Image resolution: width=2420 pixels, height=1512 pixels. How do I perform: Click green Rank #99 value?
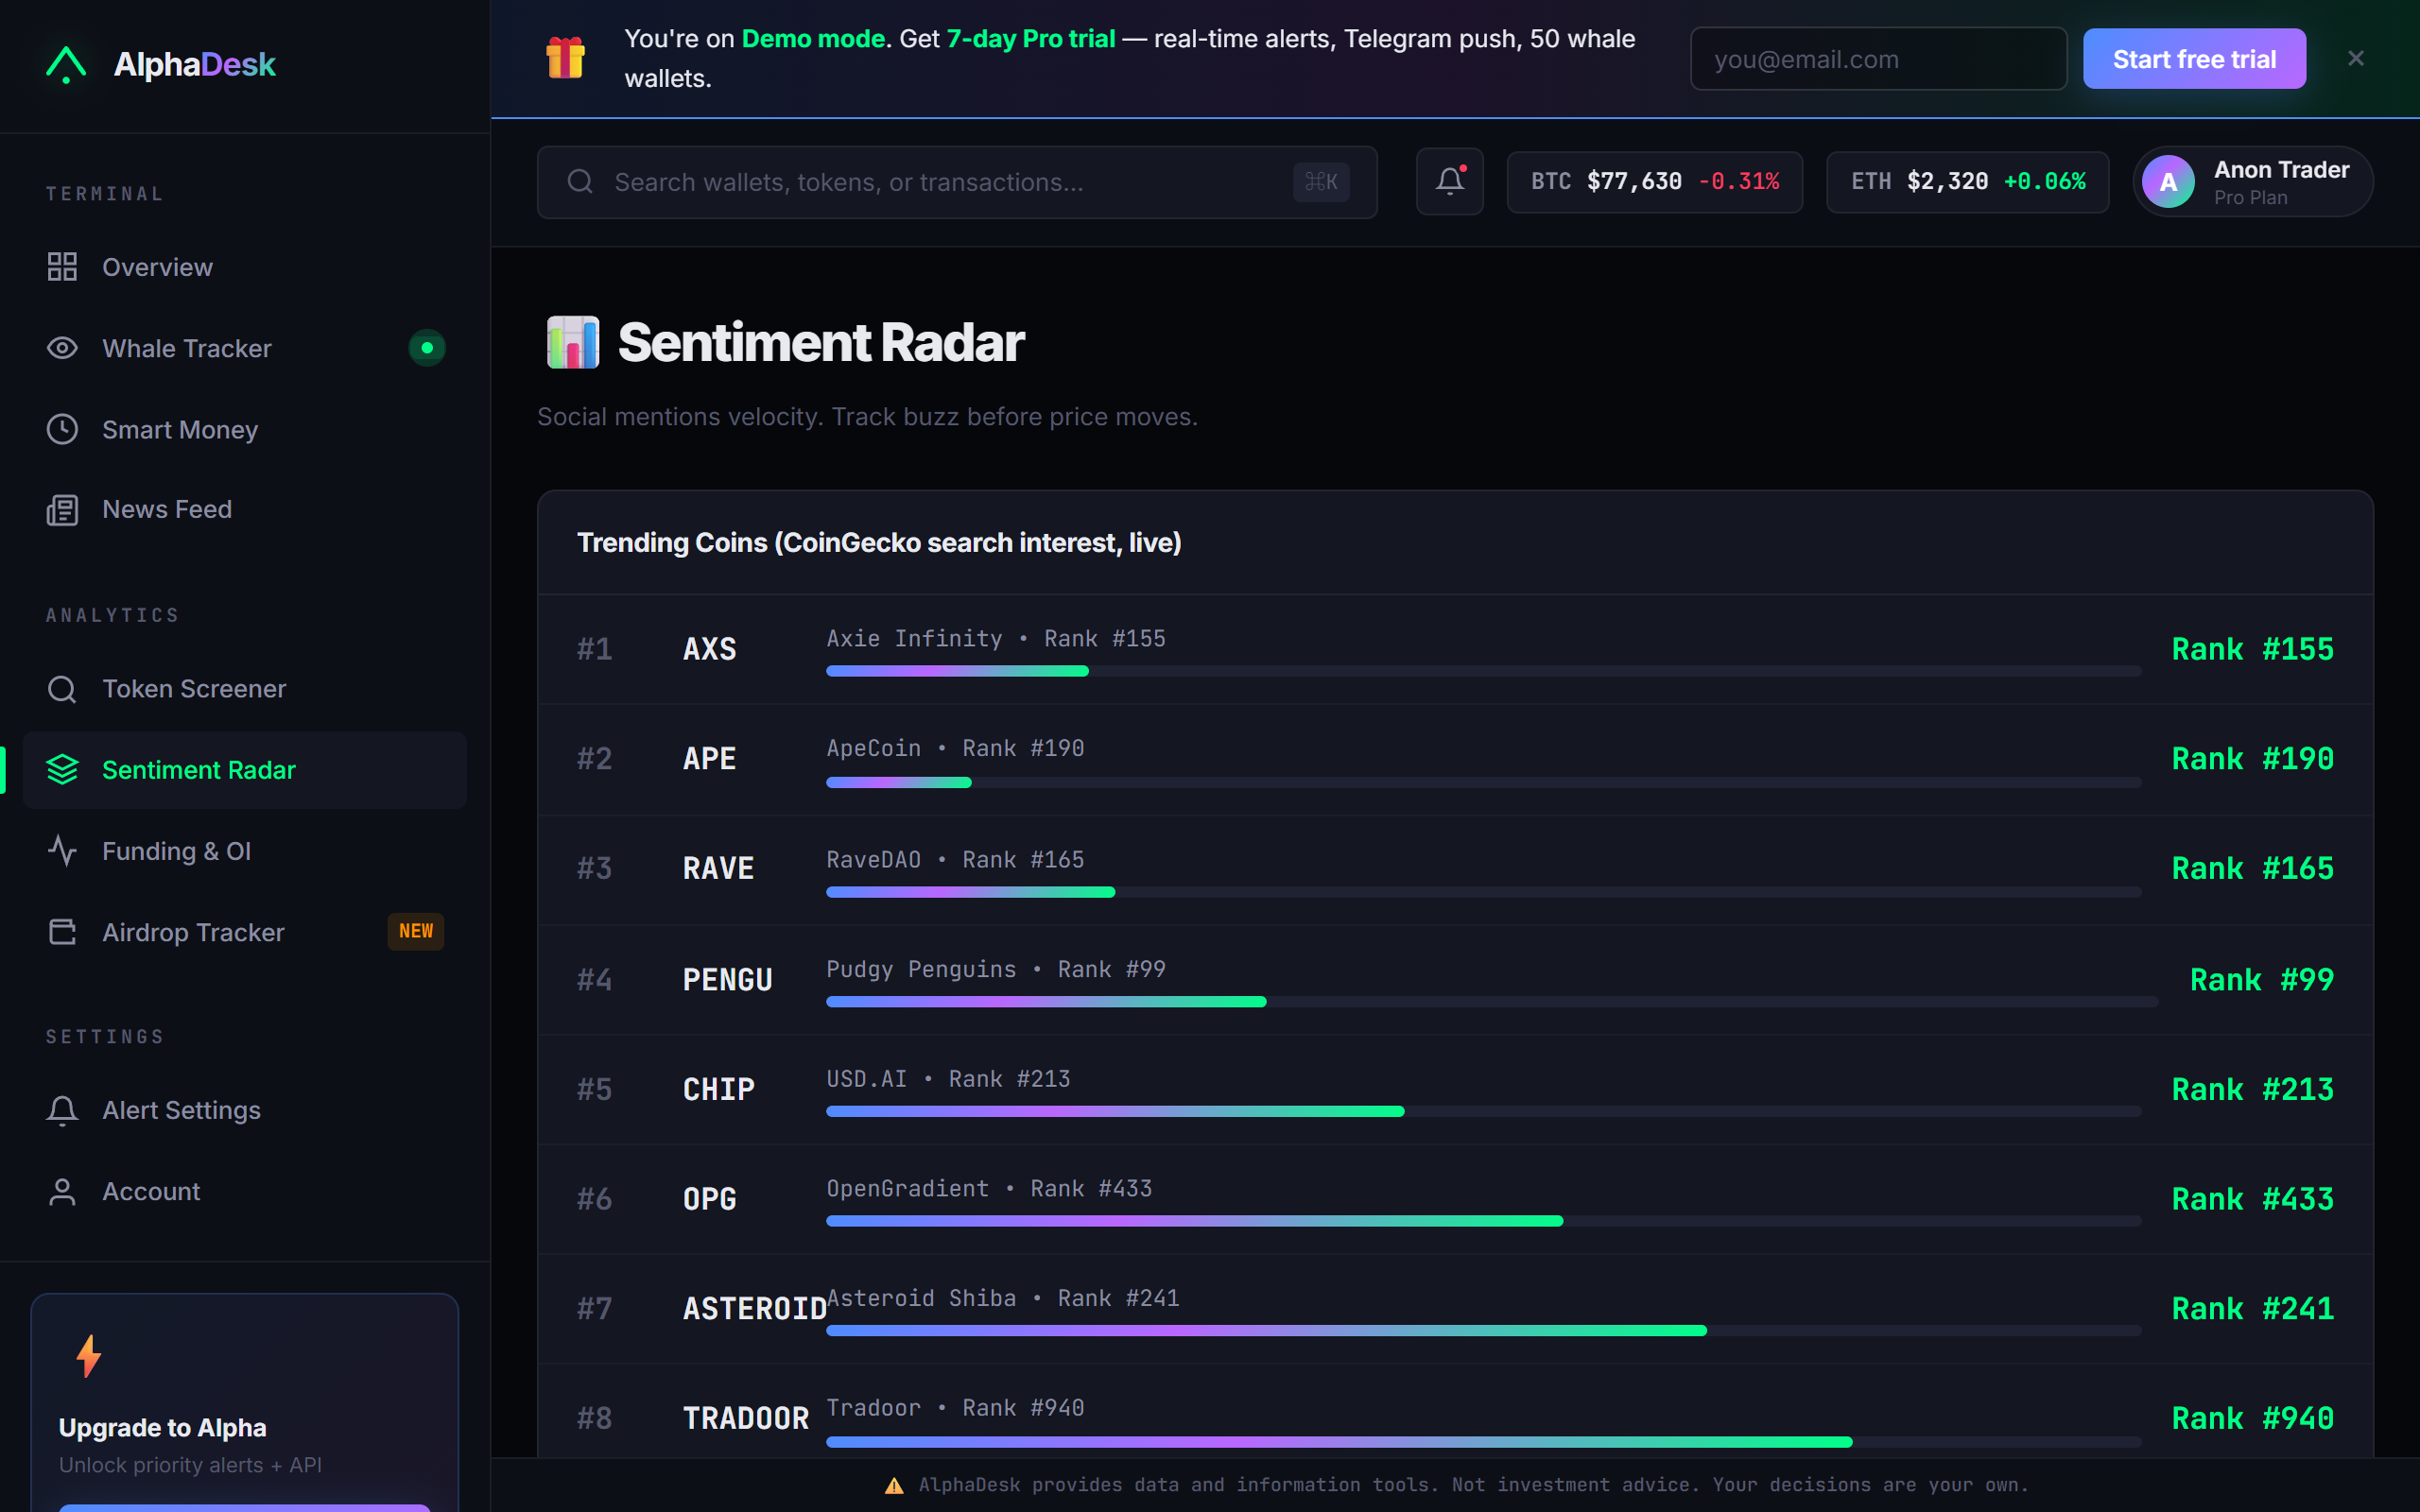tap(2261, 980)
